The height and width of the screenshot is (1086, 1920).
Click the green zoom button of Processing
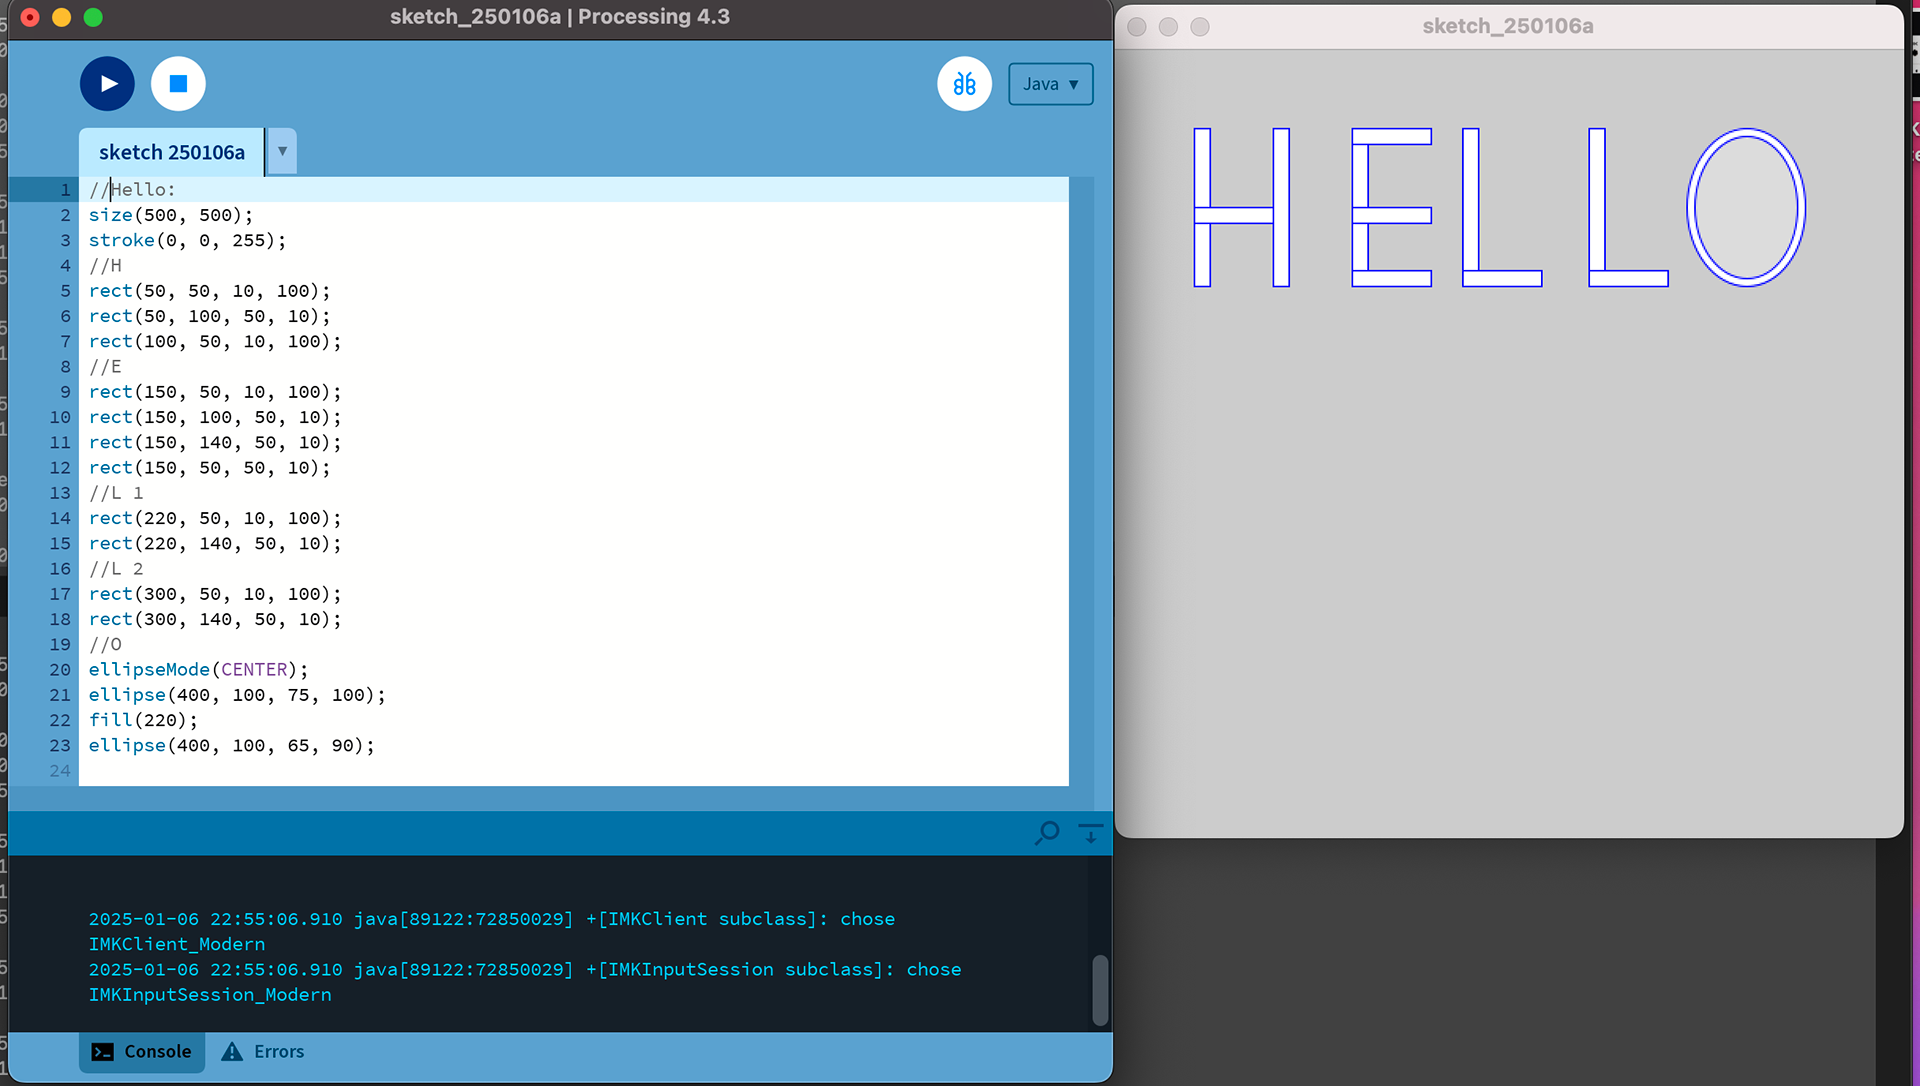tap(93, 17)
